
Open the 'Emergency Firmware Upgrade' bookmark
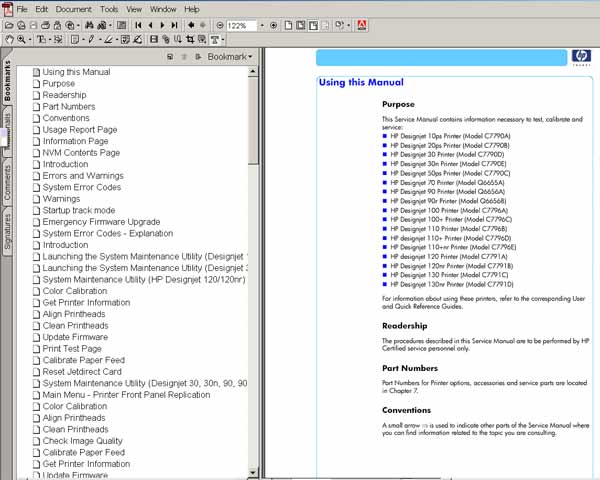(101, 222)
